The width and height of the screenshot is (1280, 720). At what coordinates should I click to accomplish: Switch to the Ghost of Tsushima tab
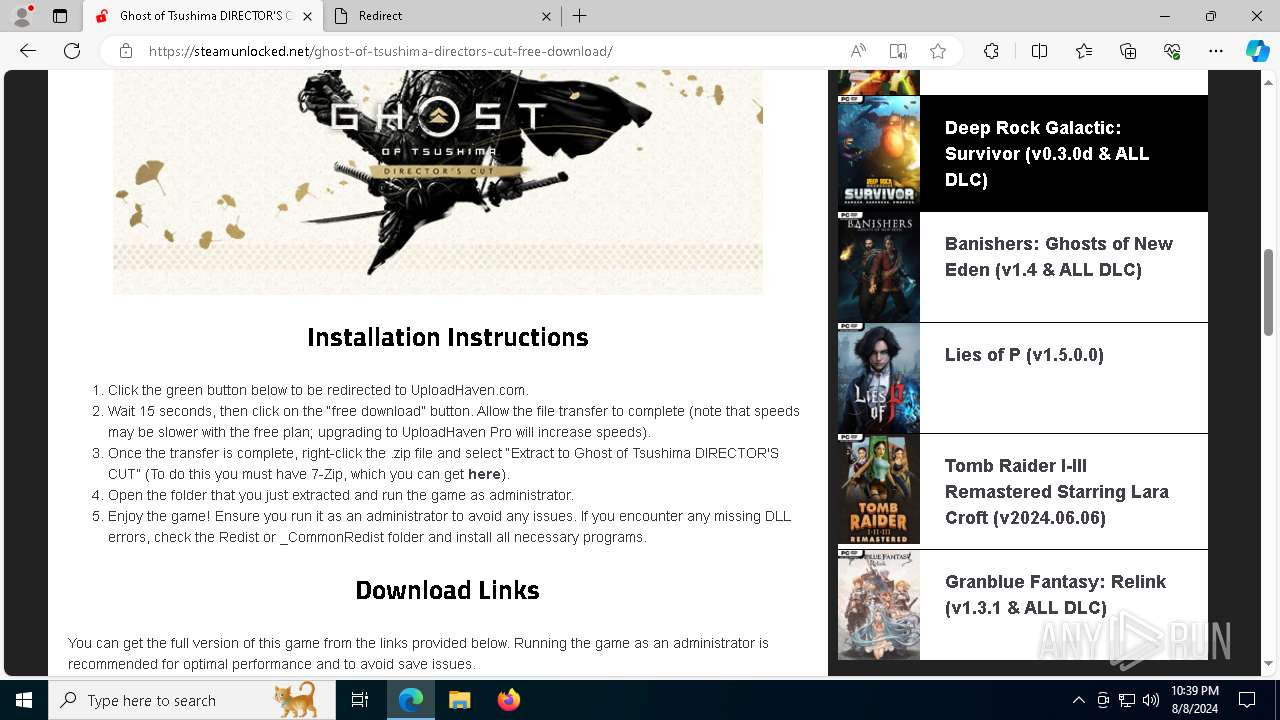tap(204, 16)
